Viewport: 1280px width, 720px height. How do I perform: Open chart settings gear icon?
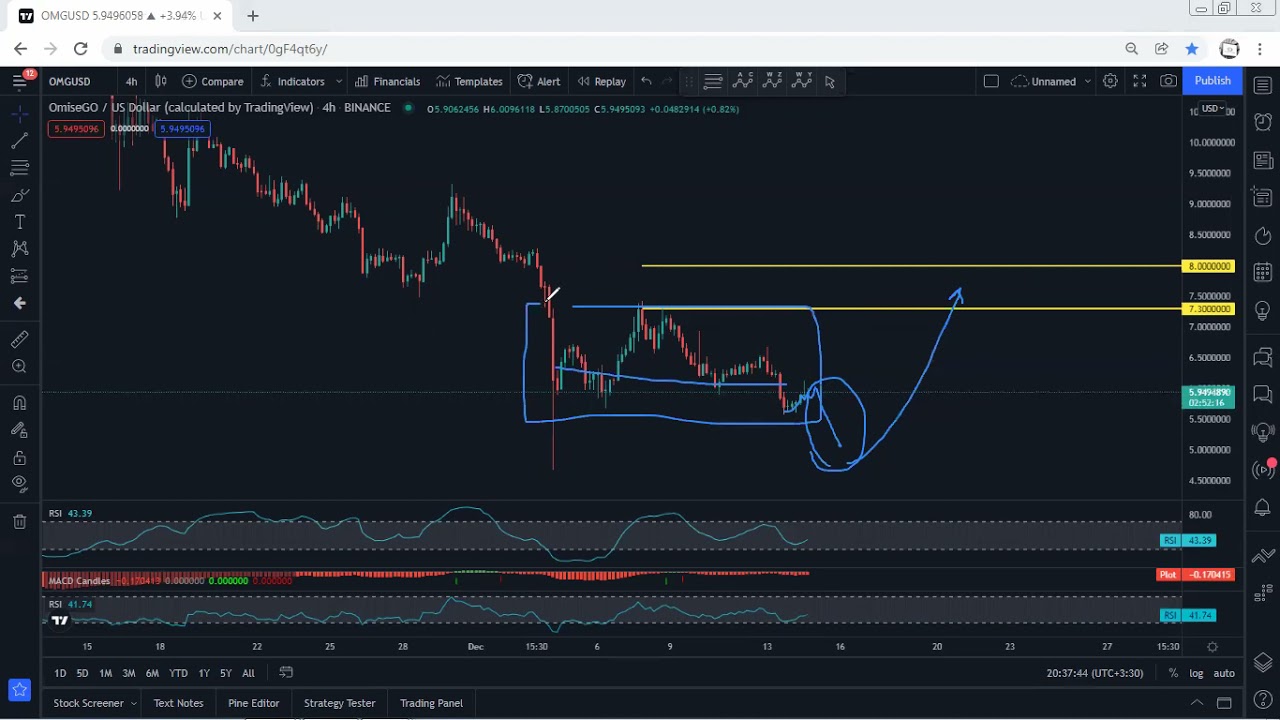[x=1110, y=81]
